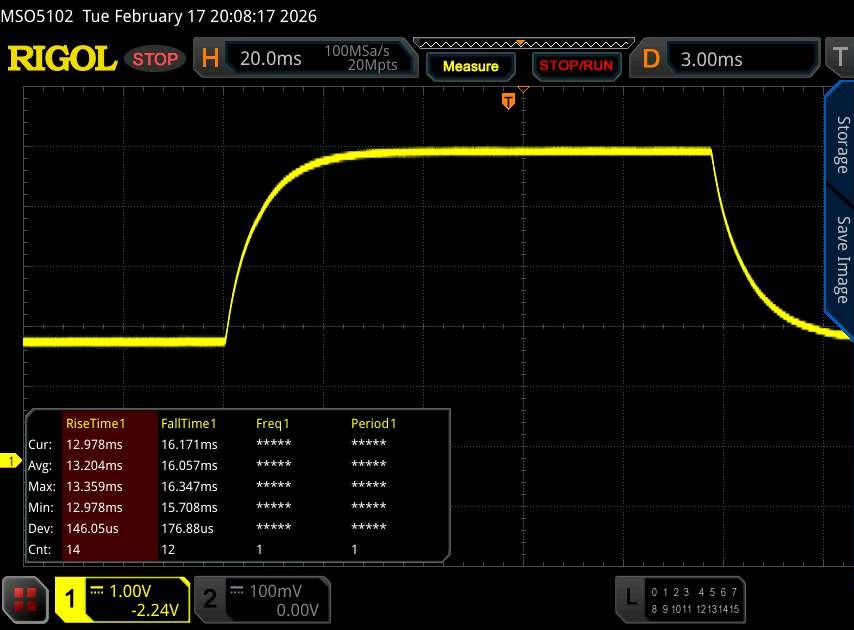Click the red STOP status indicator
The width and height of the screenshot is (854, 630).
156,59
